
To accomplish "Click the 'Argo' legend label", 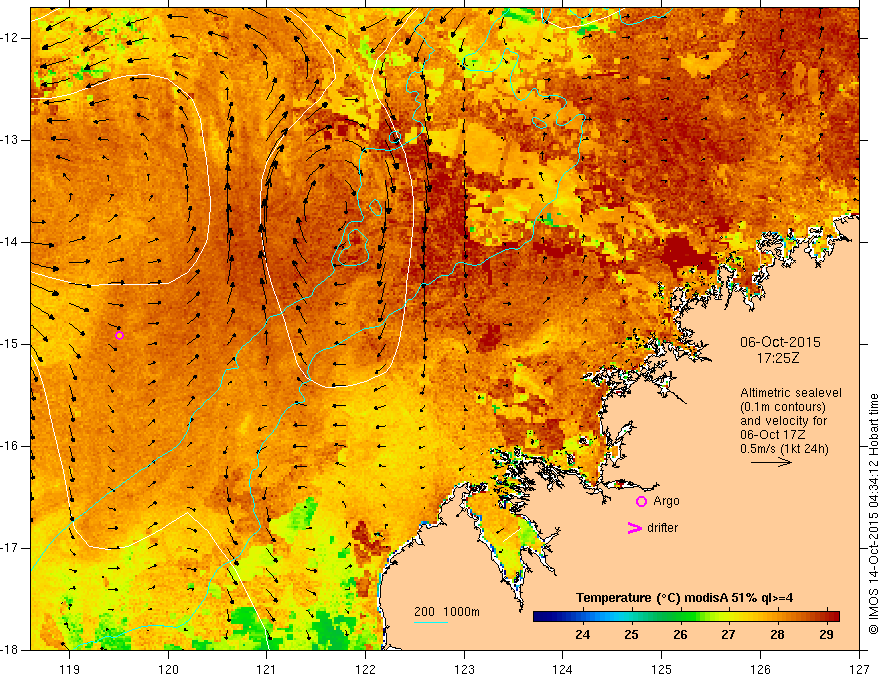I will [x=666, y=501].
